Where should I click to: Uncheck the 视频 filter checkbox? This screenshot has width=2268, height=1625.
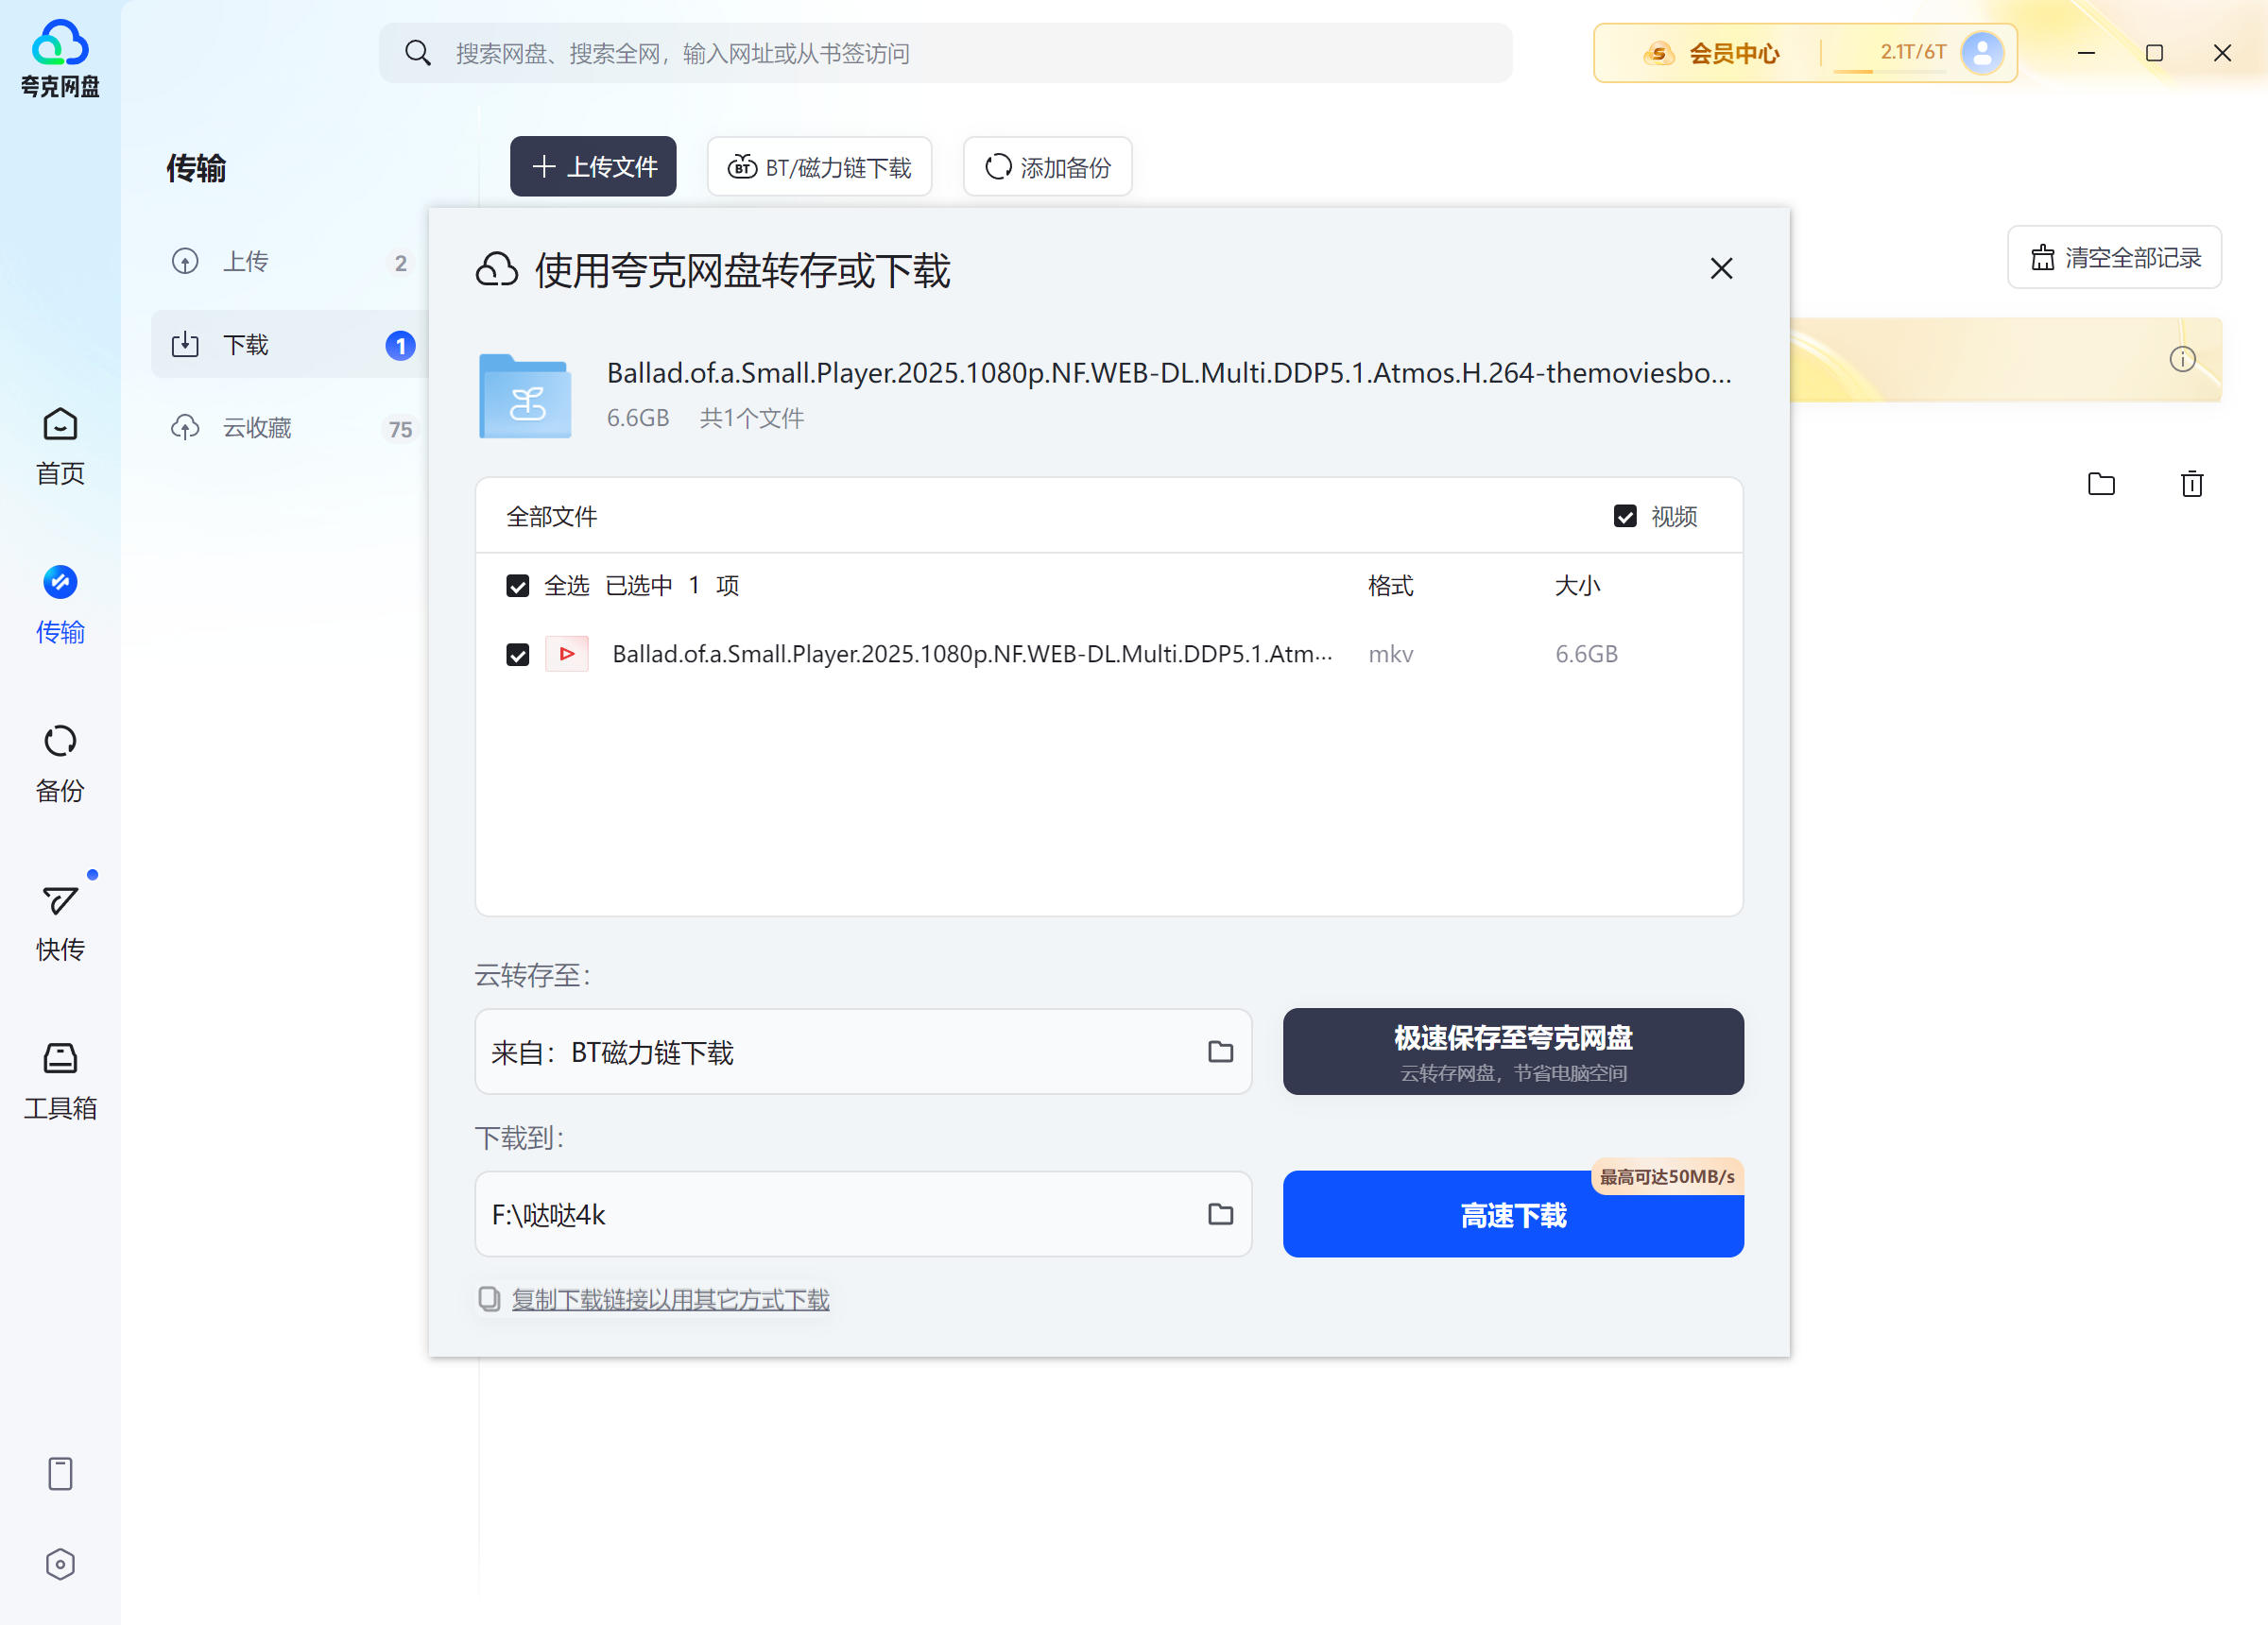1625,516
